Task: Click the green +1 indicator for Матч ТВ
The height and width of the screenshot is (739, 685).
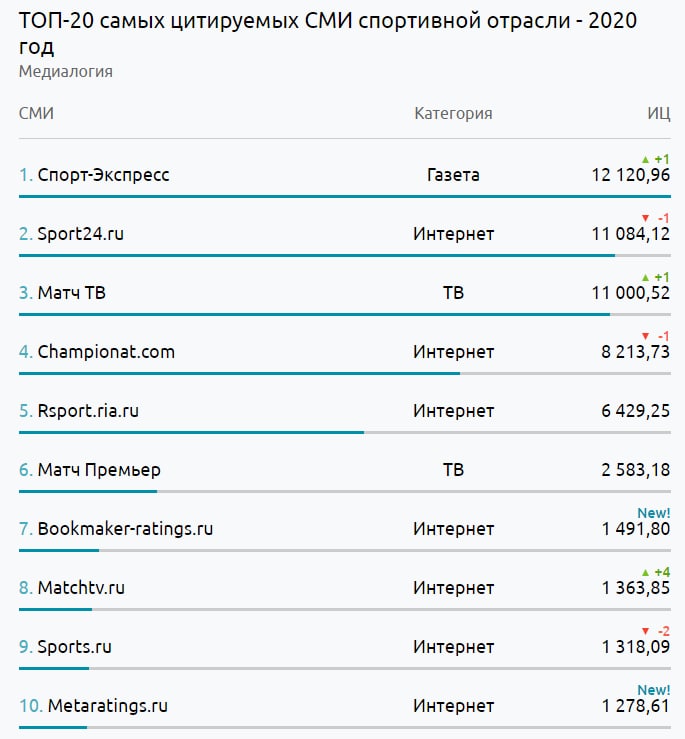Action: 655,277
